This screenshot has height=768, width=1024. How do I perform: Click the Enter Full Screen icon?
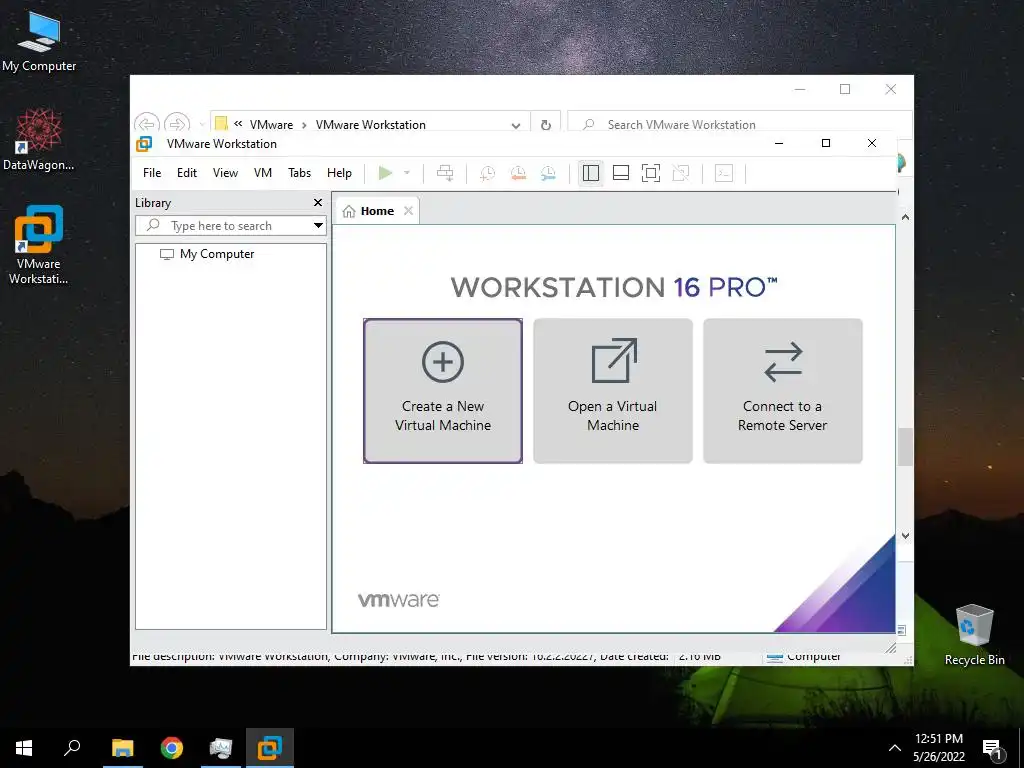click(650, 173)
